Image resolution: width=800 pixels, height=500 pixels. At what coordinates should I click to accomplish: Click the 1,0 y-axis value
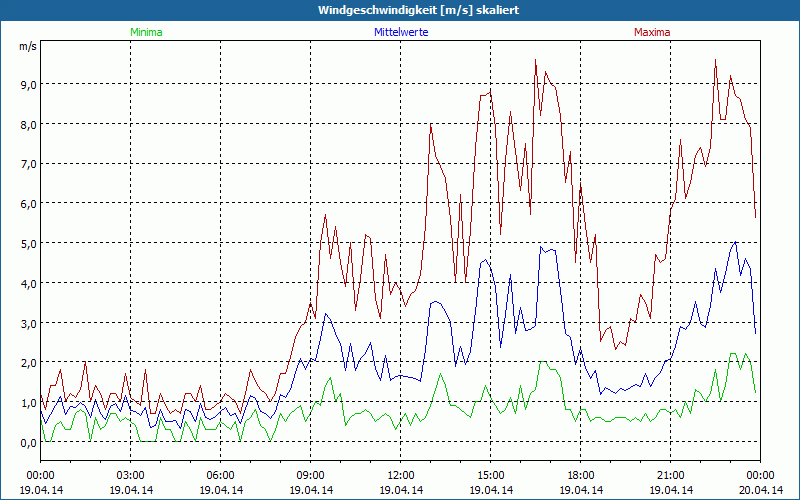(29, 403)
